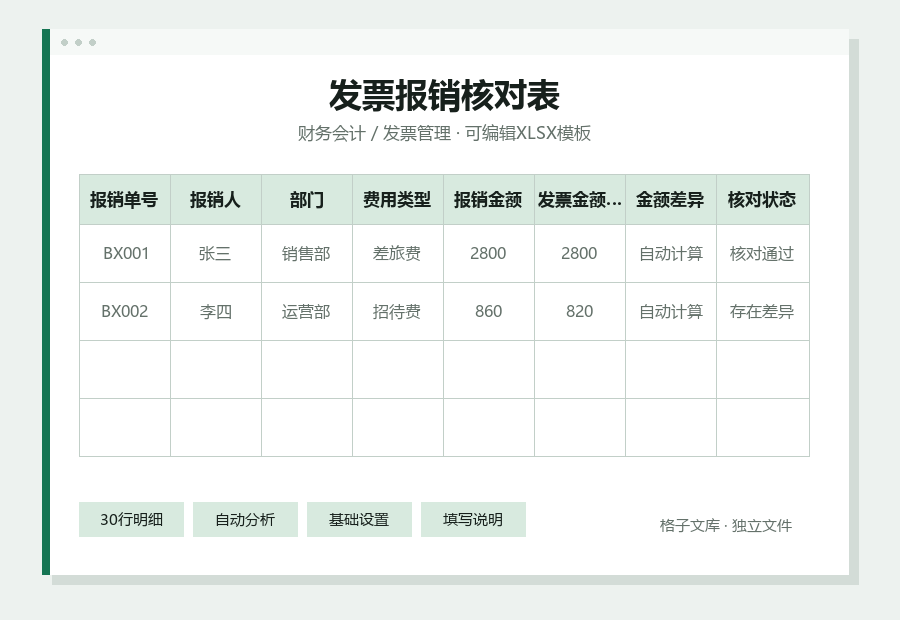Select the 销售部 cell
This screenshot has width=900, height=620.
[x=307, y=253]
